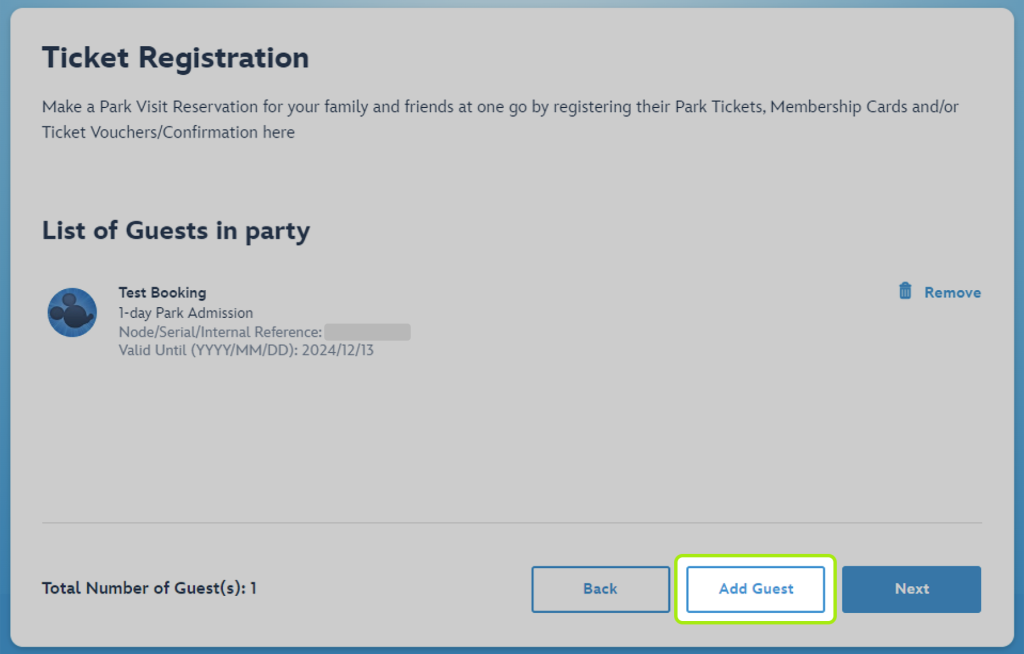Image resolution: width=1024 pixels, height=654 pixels.
Task: Click the greyed-out reference number field
Action: [x=367, y=332]
